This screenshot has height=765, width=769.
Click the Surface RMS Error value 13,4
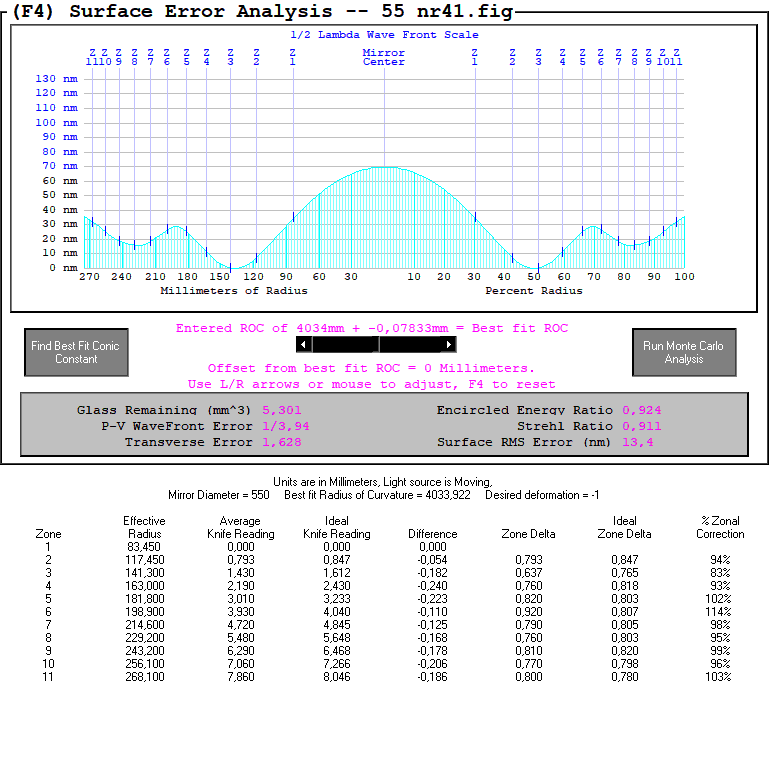(638, 442)
